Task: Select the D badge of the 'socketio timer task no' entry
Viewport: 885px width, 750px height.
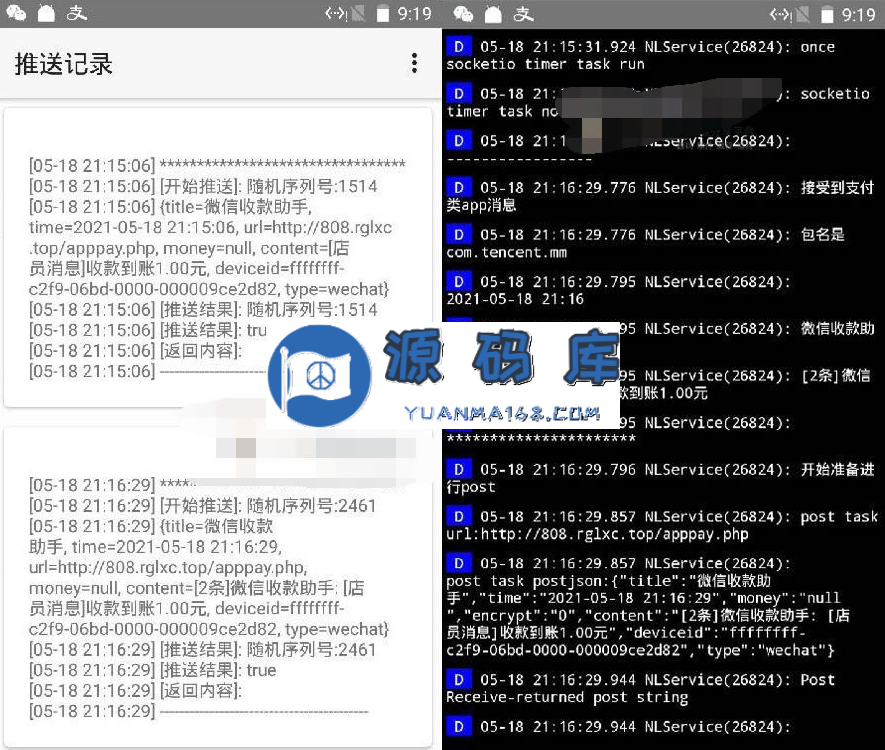Action: (x=459, y=93)
